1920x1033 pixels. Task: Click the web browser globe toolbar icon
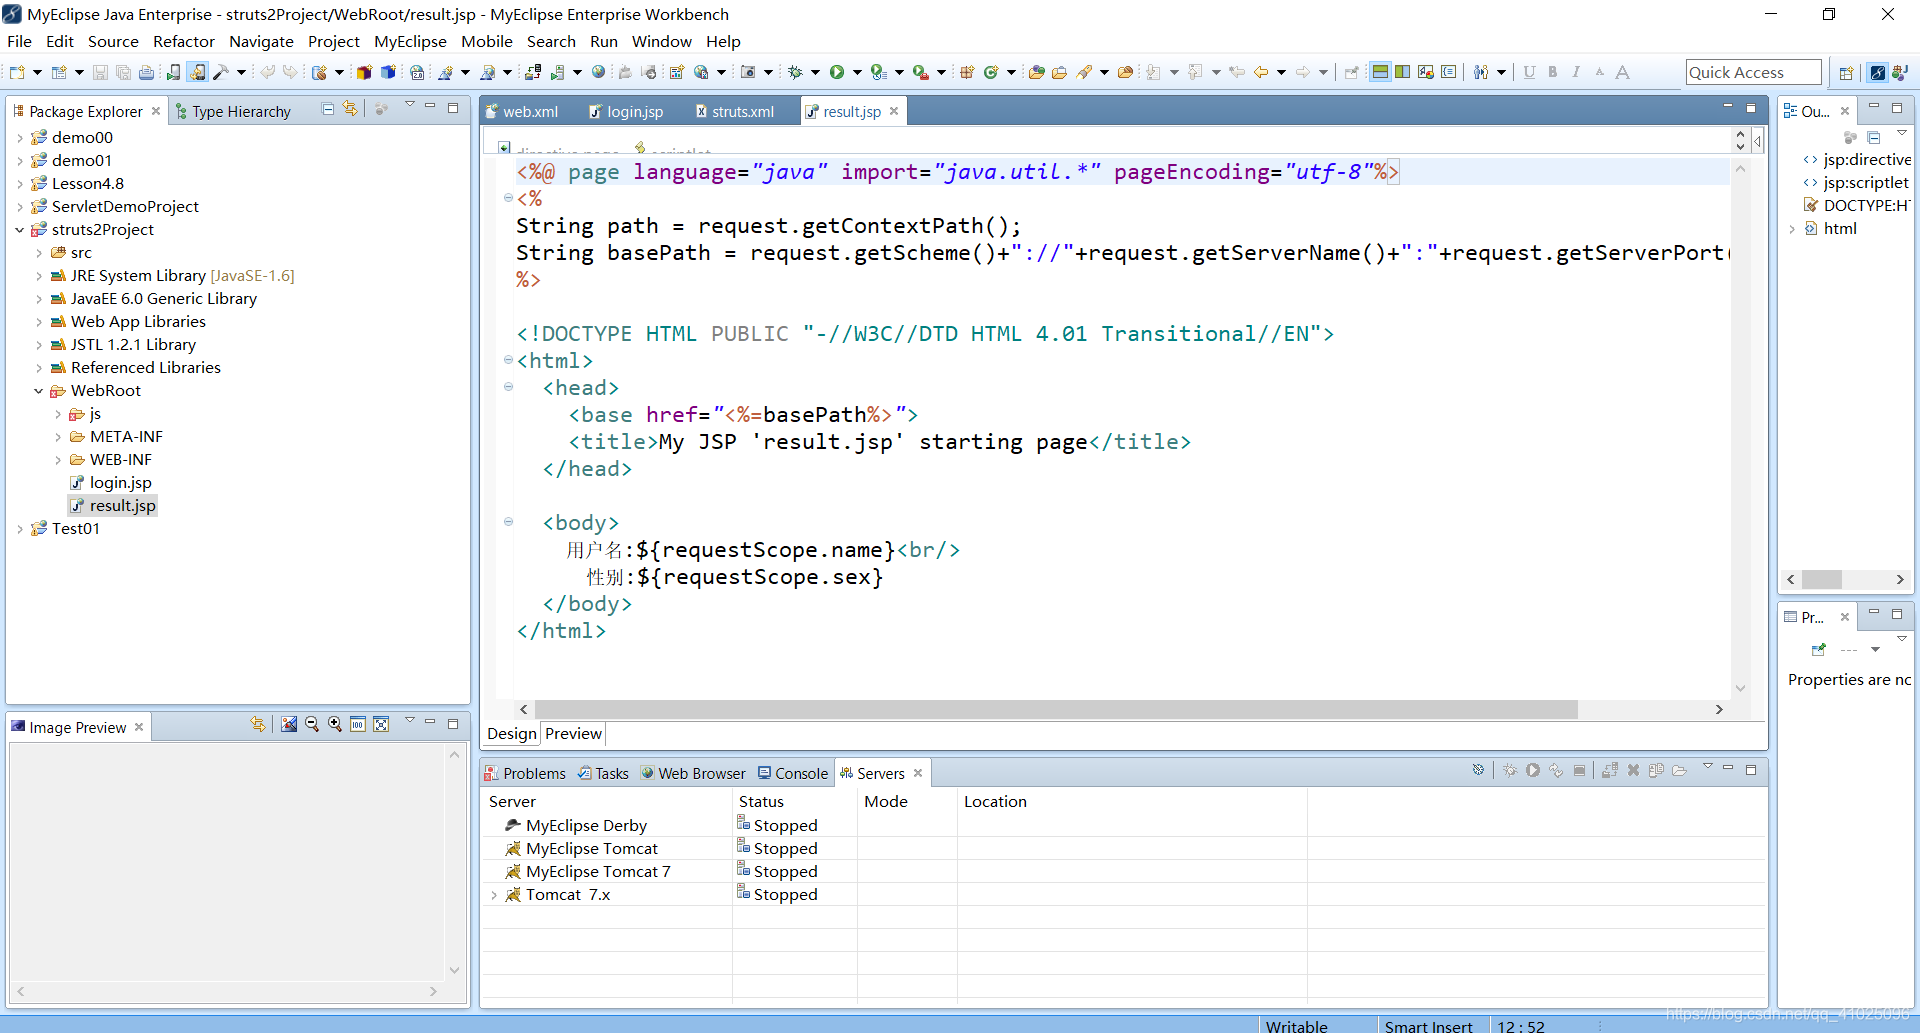coord(598,72)
